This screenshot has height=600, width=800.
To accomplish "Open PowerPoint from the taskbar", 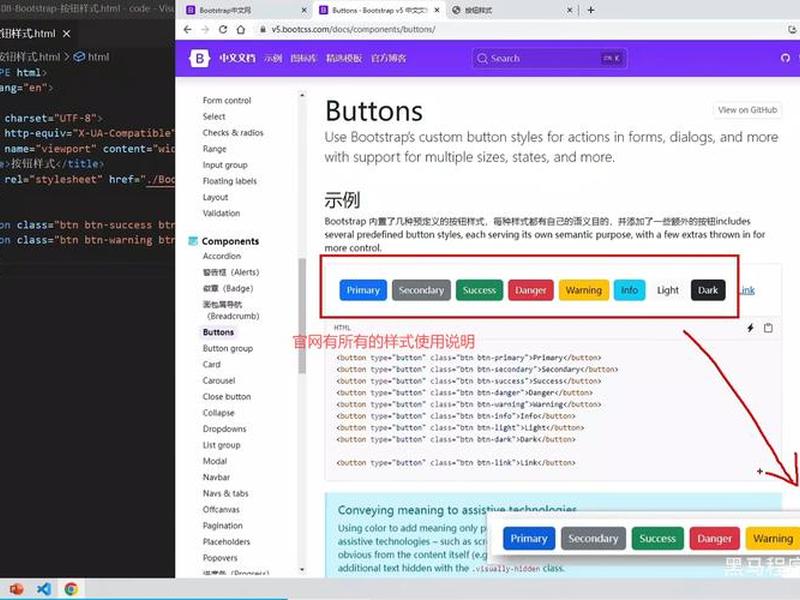I will (16, 589).
